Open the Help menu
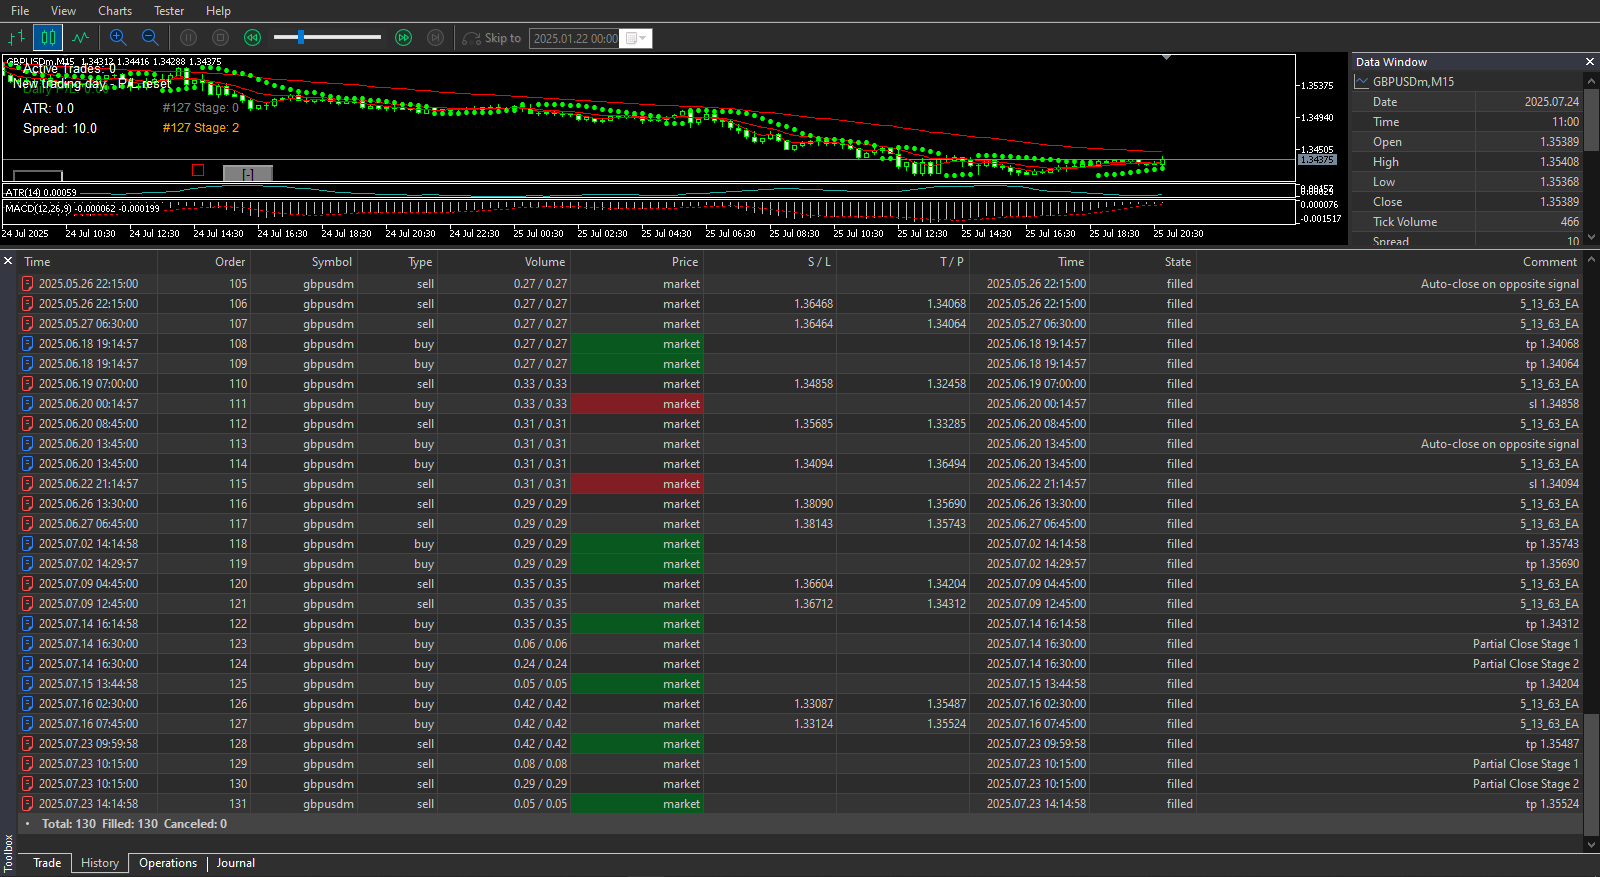This screenshot has width=1600, height=877. pyautogui.click(x=218, y=11)
